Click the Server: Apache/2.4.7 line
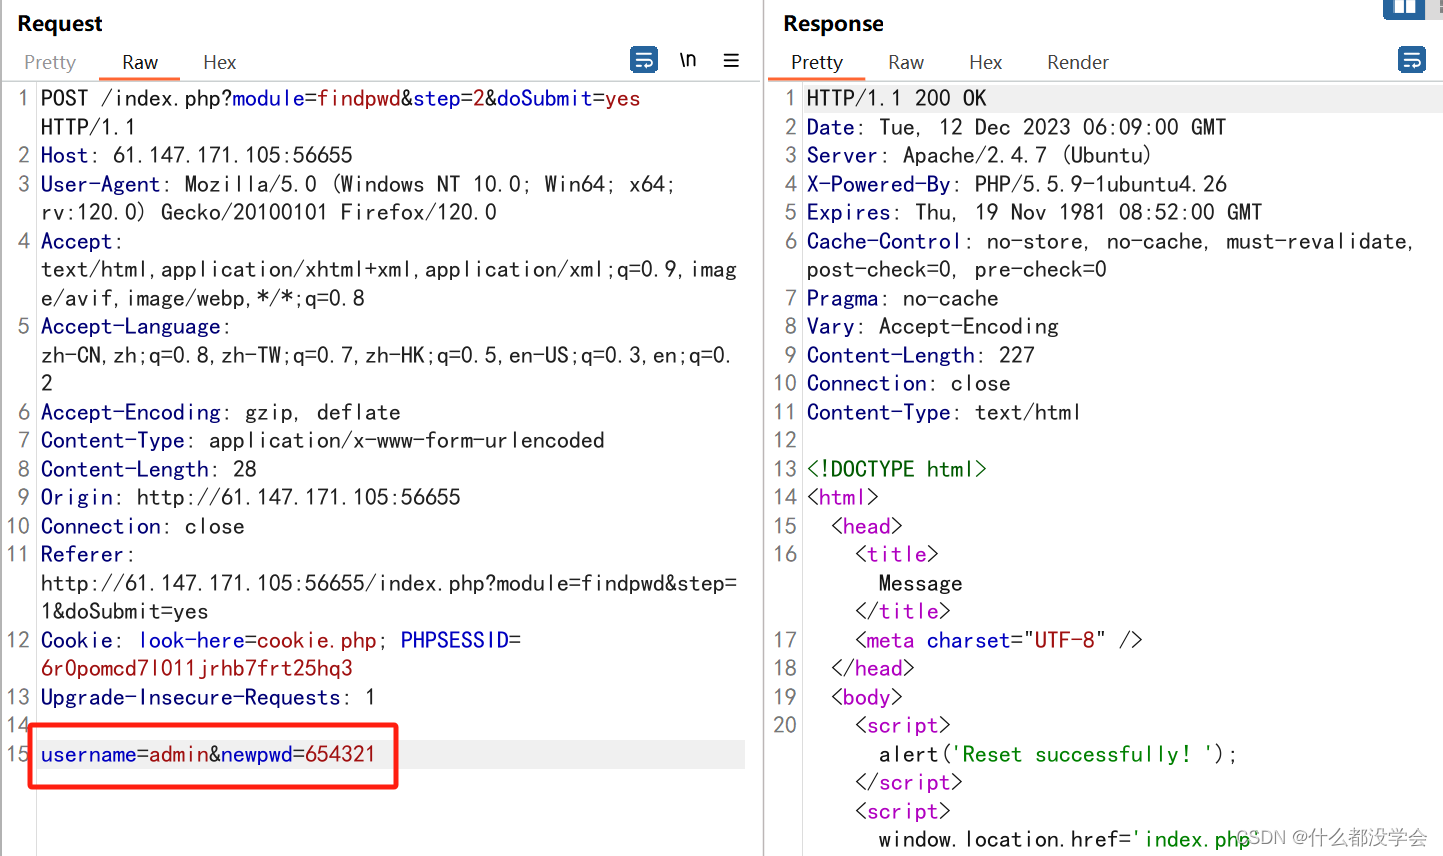The height and width of the screenshot is (856, 1443). [x=979, y=155]
